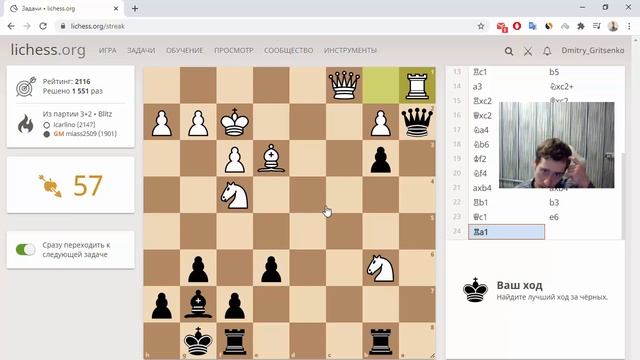Select the black king on bottom row
640x360 pixels.
point(198,341)
